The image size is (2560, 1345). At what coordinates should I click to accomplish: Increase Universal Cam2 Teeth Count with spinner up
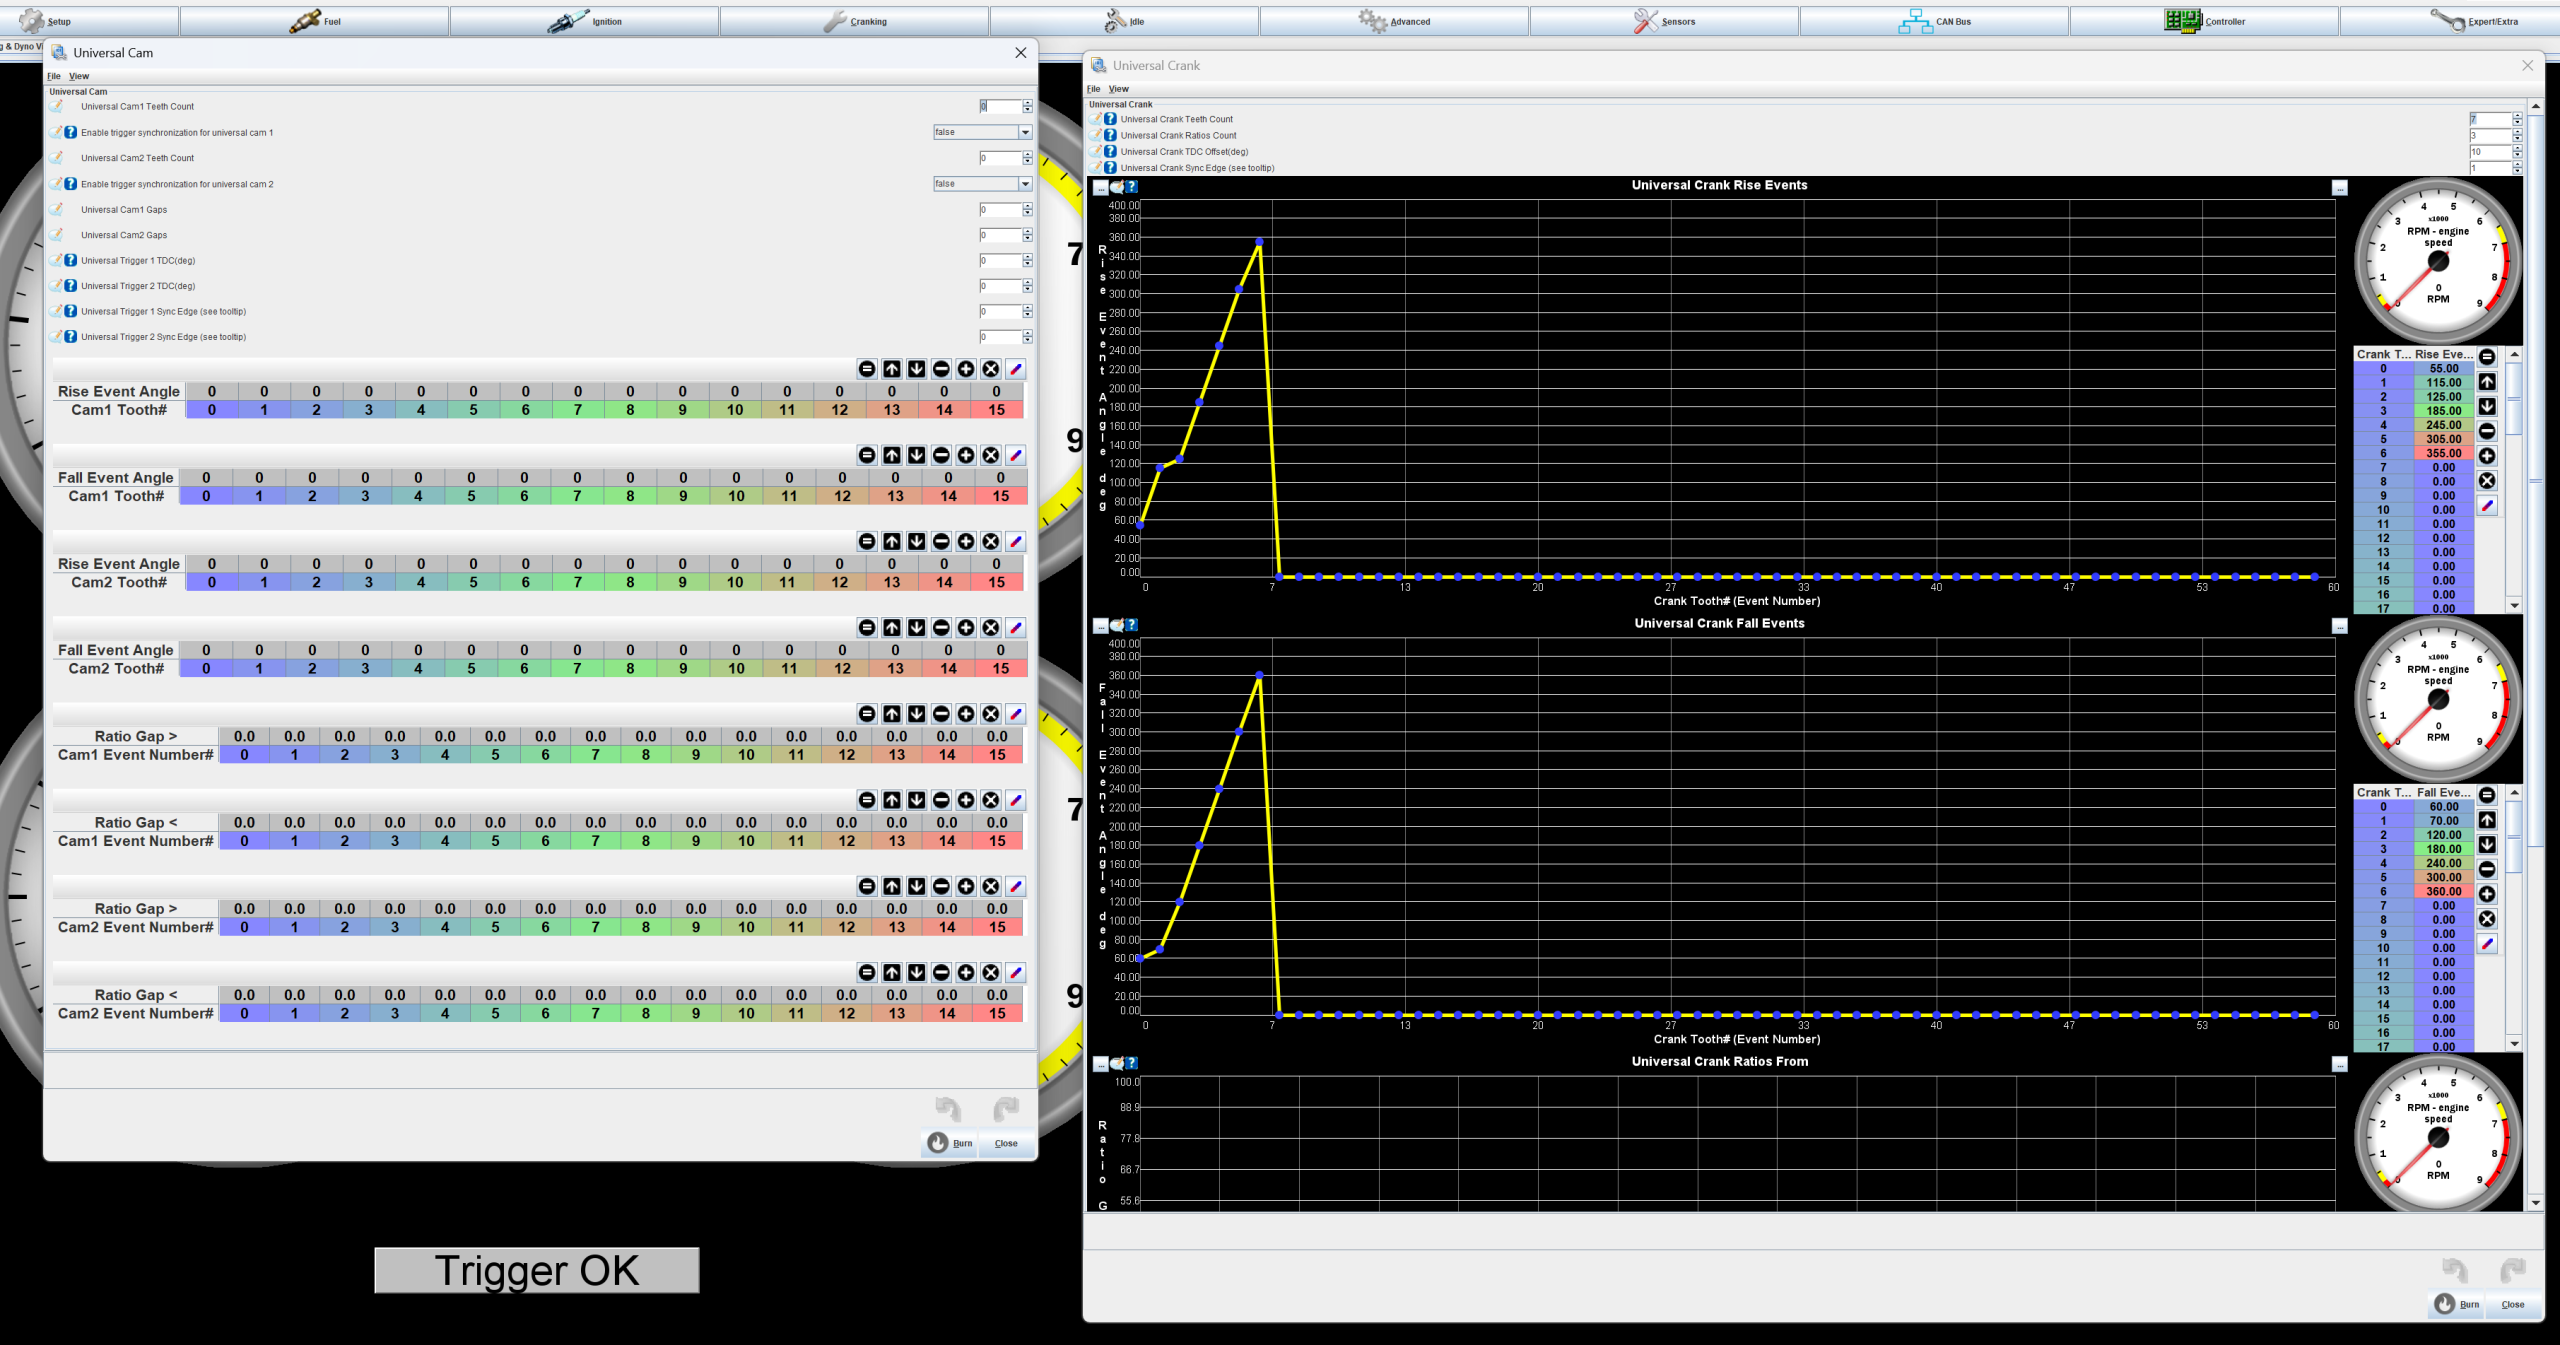tap(1027, 154)
